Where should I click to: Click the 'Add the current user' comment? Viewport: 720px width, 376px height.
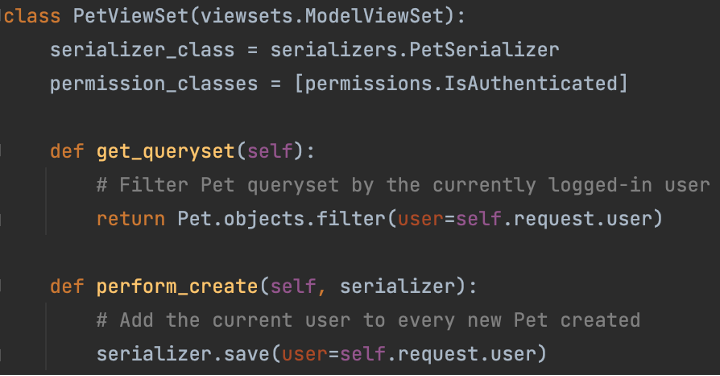coord(368,320)
